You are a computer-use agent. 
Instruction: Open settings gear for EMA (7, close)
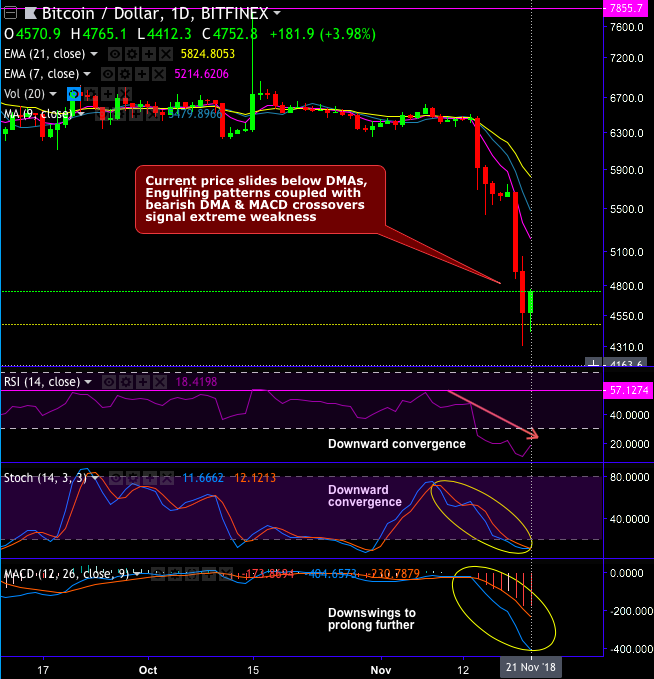[125, 74]
